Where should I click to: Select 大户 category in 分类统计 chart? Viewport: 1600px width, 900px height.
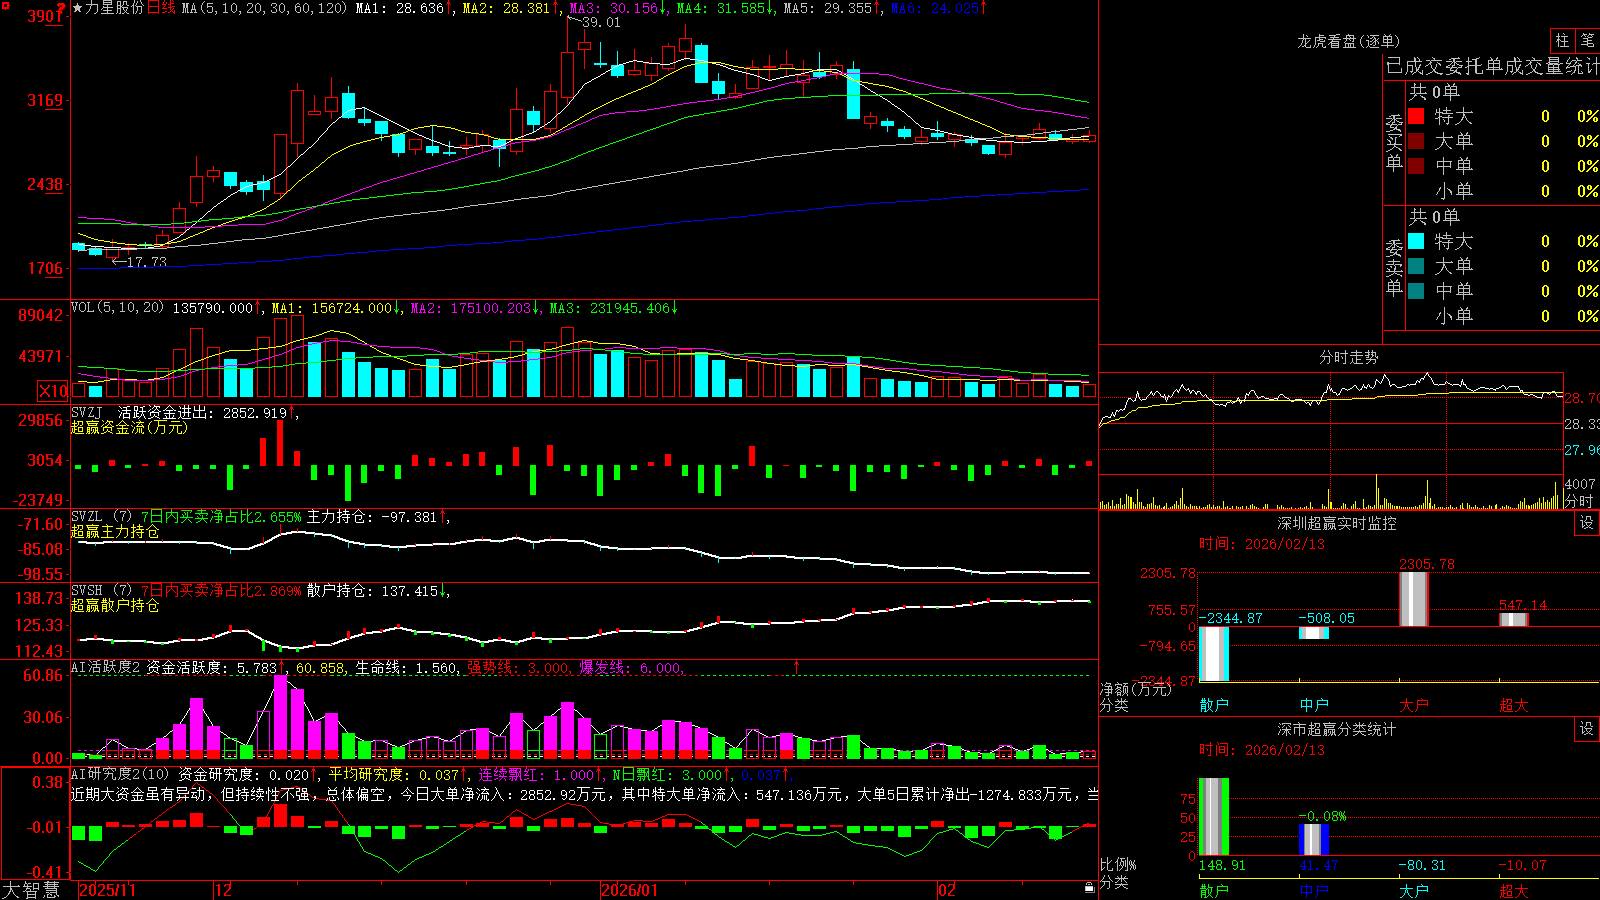[1414, 890]
